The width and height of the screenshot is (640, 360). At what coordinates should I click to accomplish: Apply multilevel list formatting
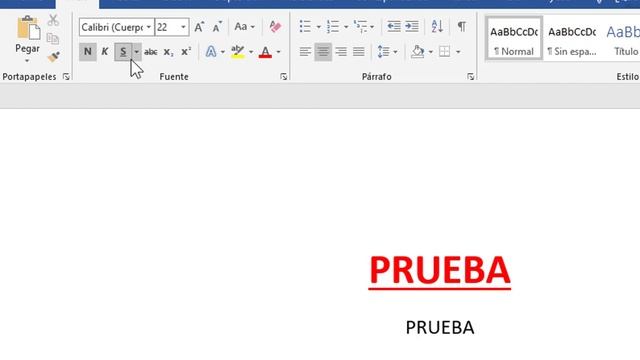click(x=360, y=27)
